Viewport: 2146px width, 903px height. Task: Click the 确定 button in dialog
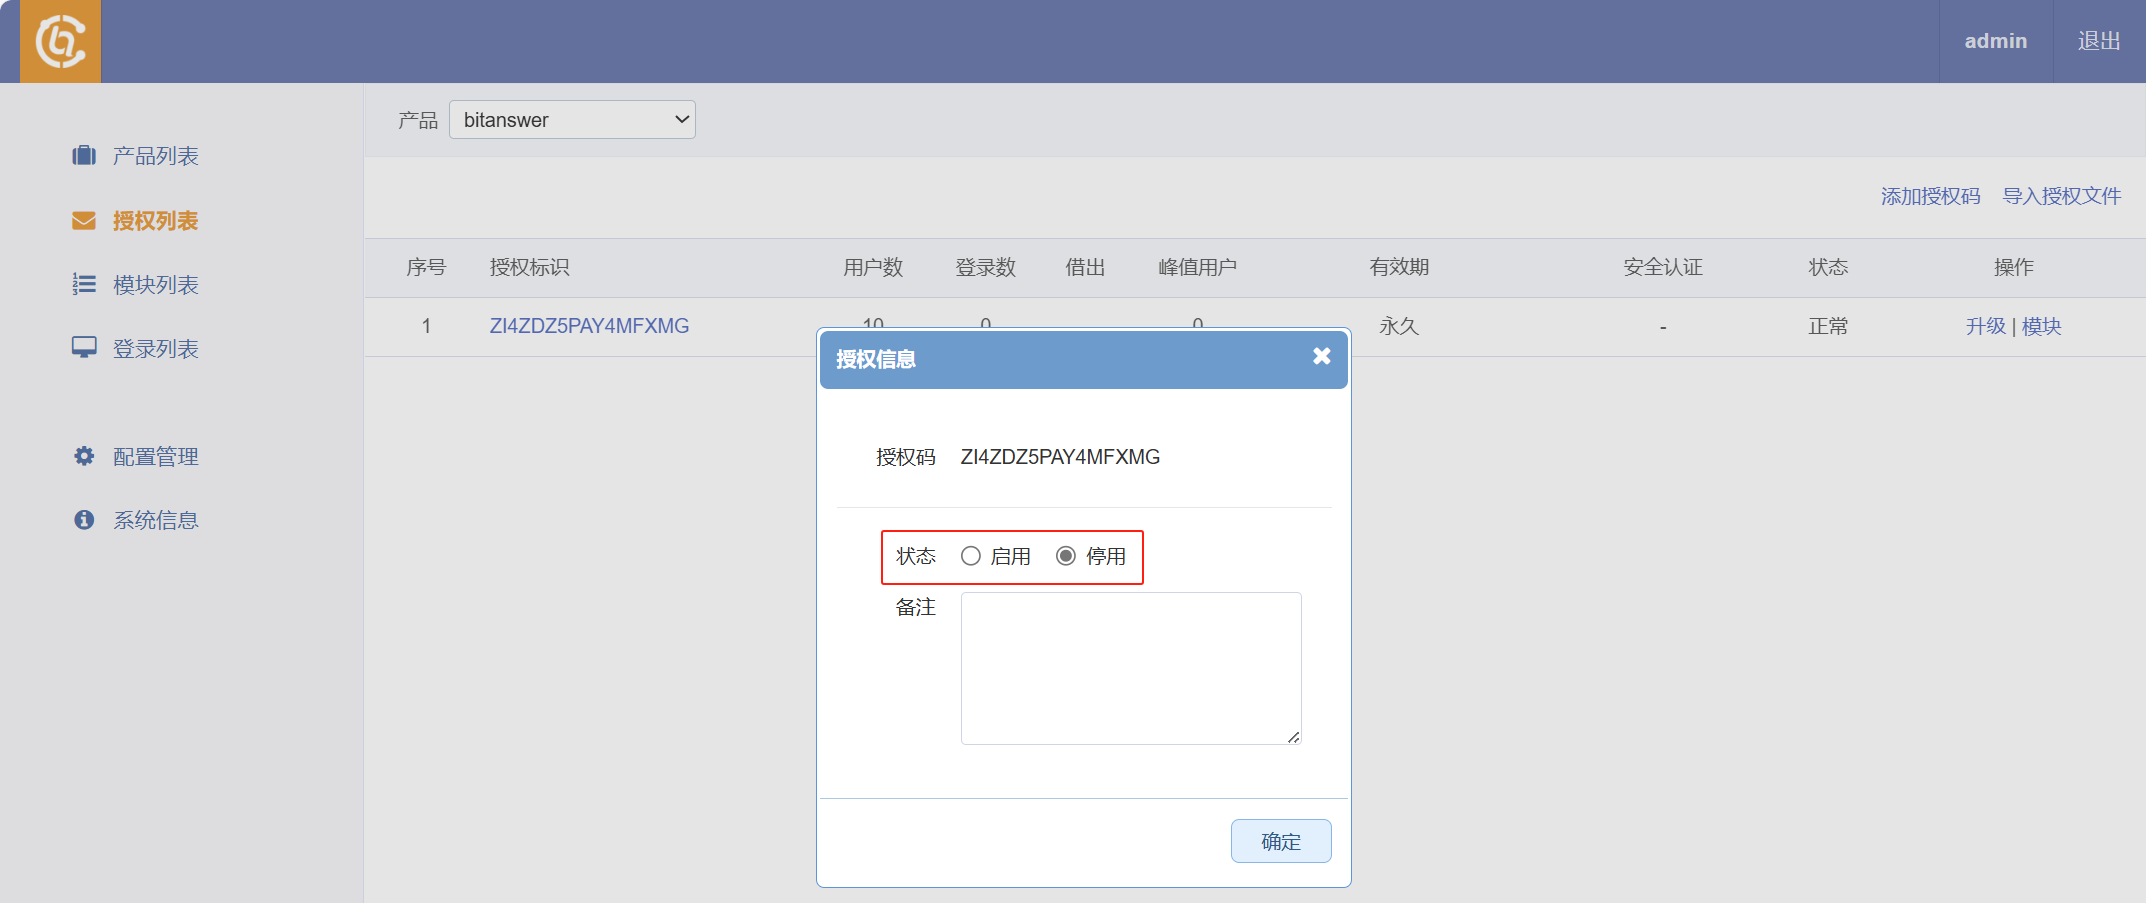[x=1281, y=841]
